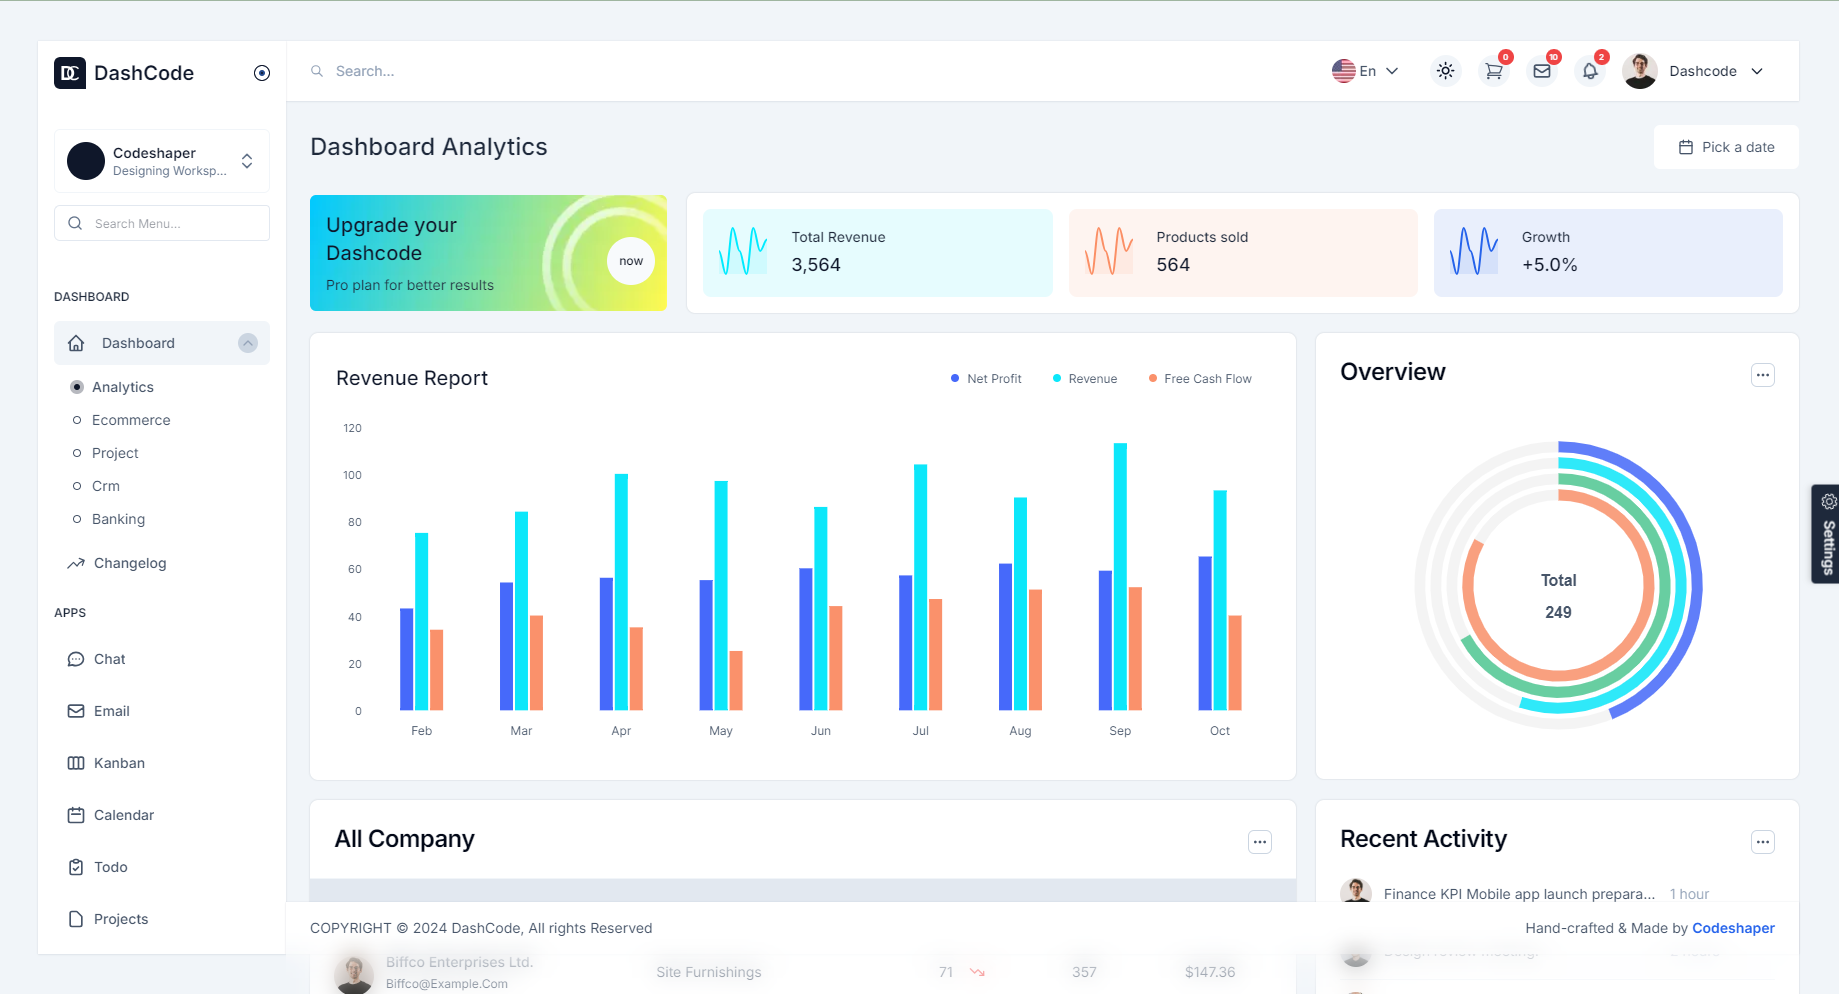1839x994 pixels.
Task: Toggle the light/dark theme sun icon
Action: point(1445,71)
